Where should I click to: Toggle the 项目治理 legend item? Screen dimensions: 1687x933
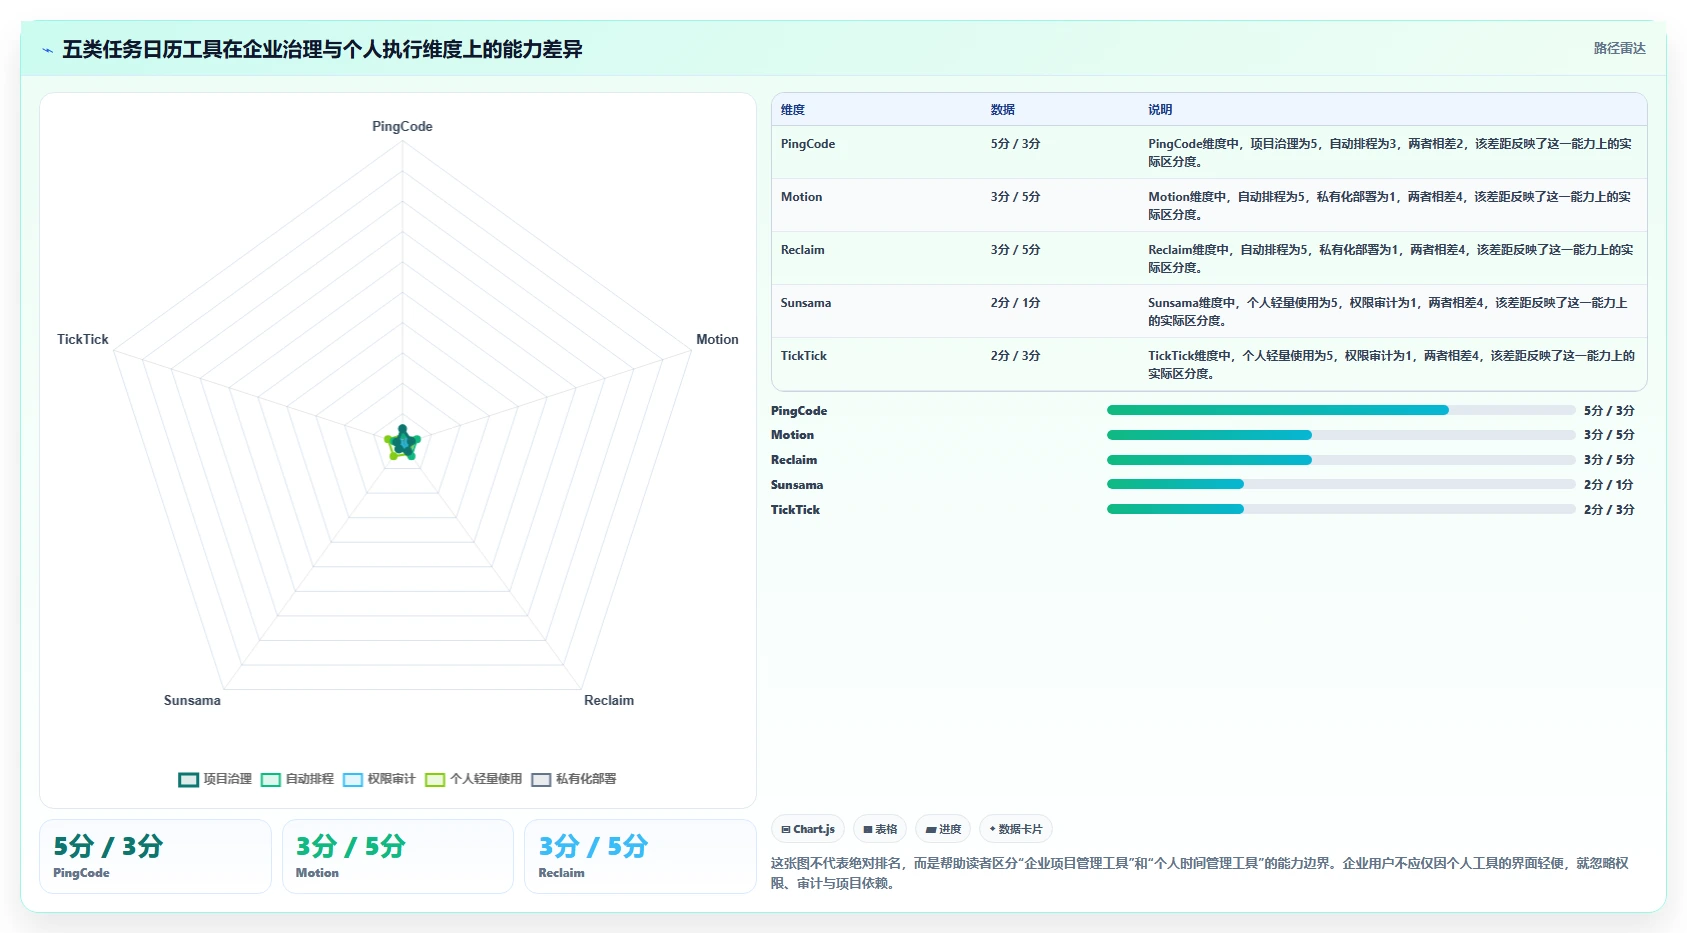[215, 779]
